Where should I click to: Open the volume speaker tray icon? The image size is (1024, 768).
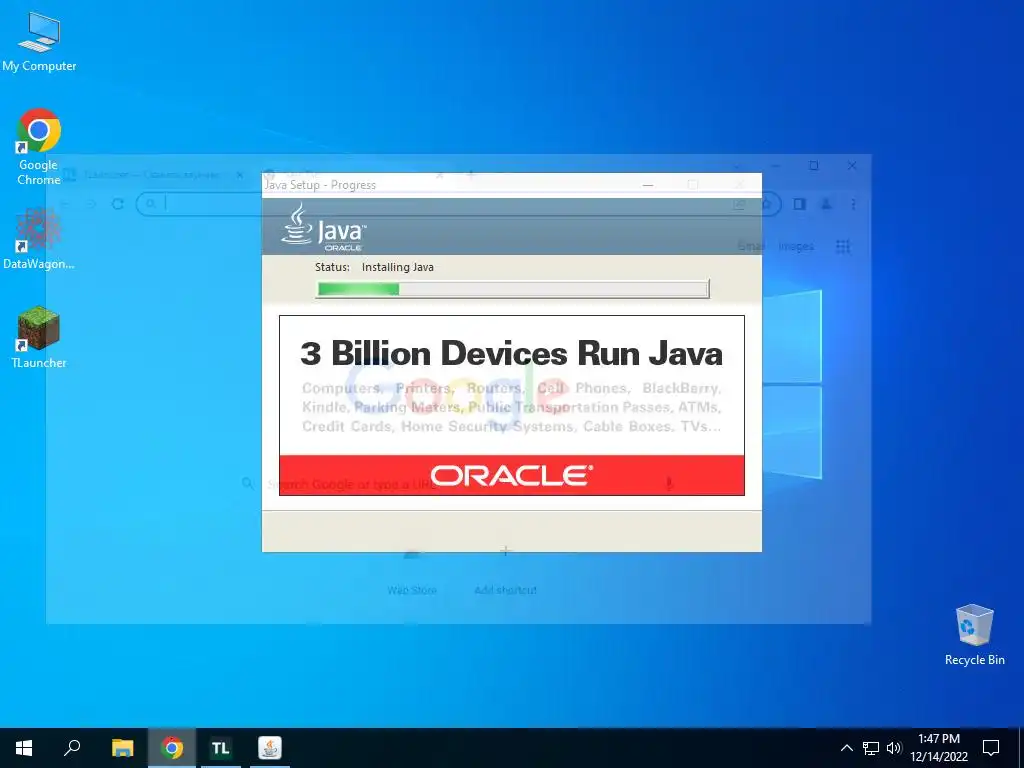894,748
